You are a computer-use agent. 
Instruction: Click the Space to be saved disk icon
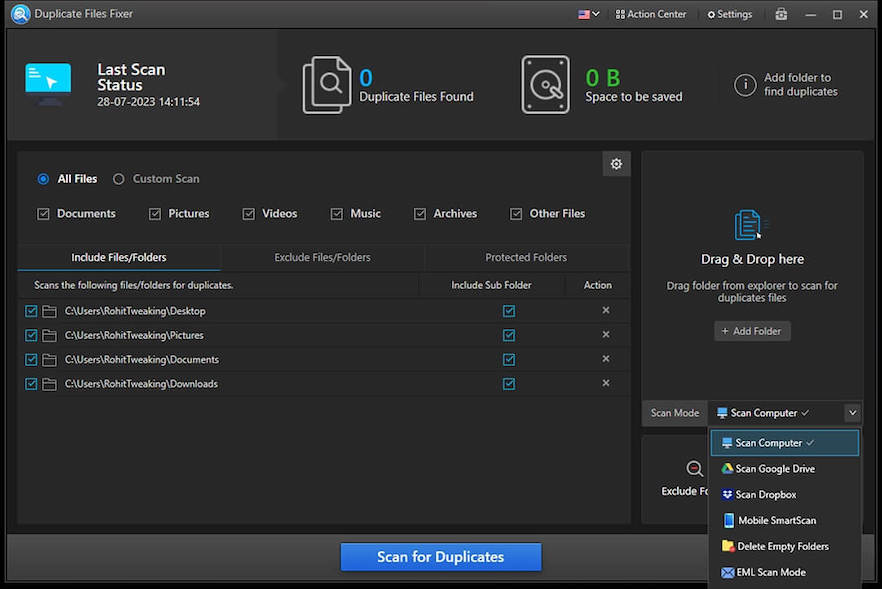point(545,84)
